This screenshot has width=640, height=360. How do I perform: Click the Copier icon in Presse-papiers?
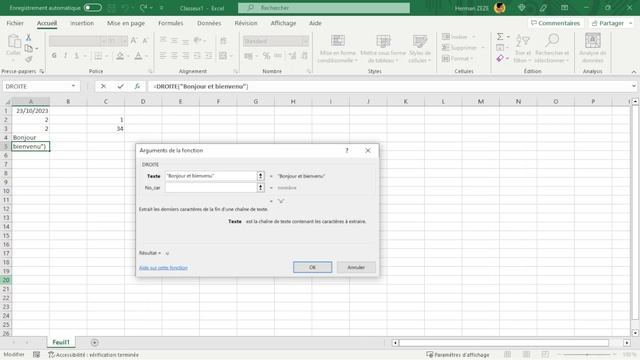point(29,49)
